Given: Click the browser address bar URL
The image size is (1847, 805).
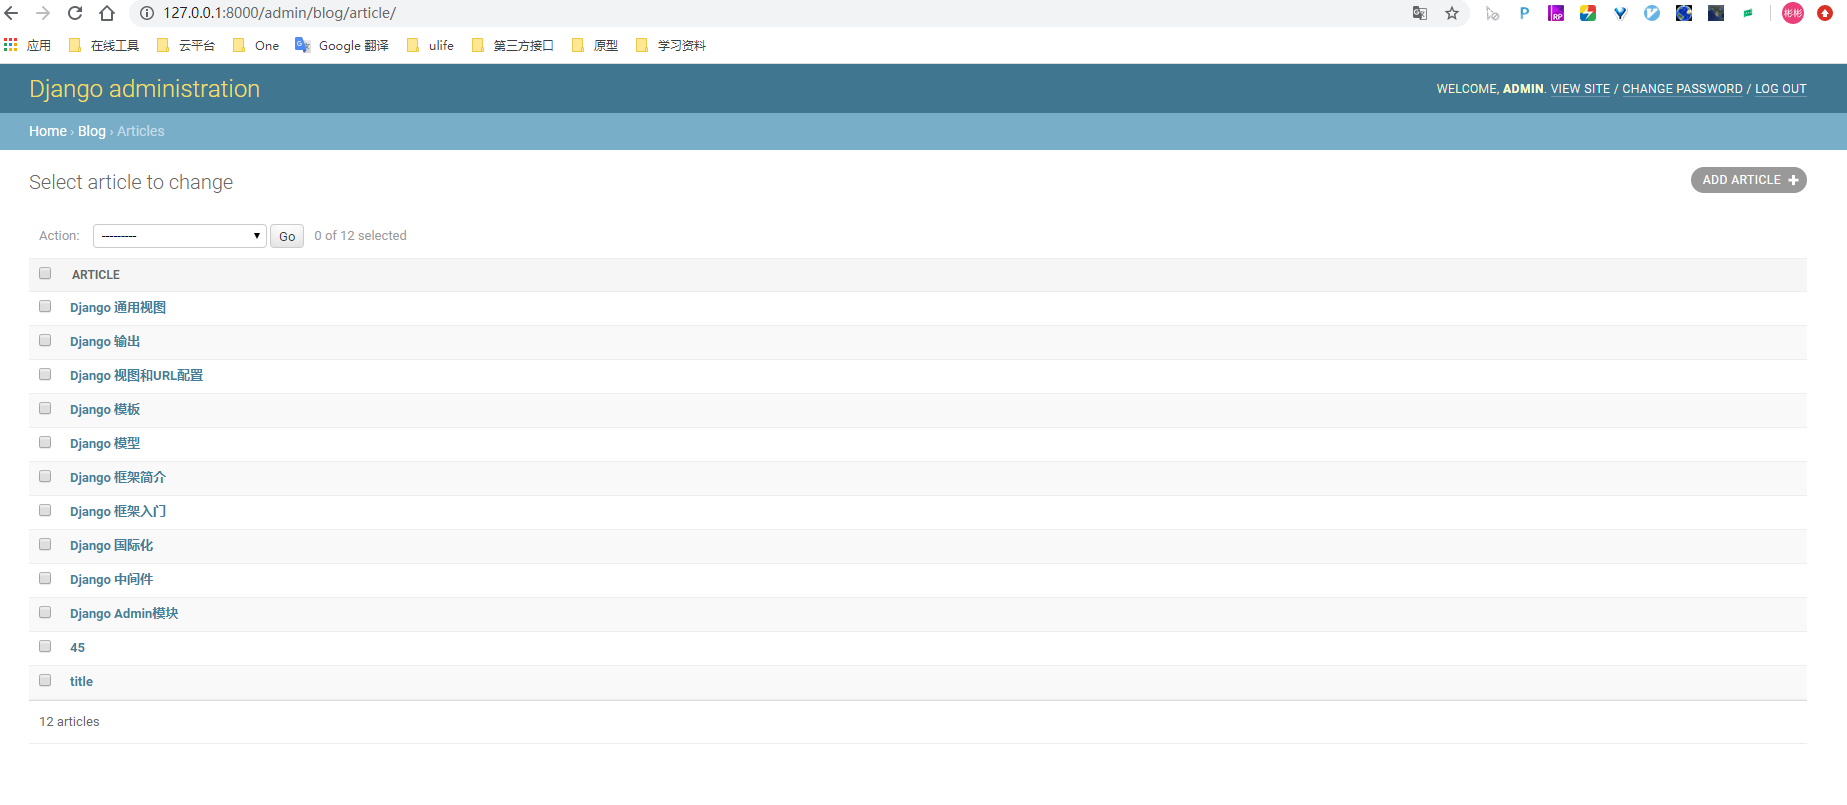Looking at the screenshot, I should tap(280, 13).
